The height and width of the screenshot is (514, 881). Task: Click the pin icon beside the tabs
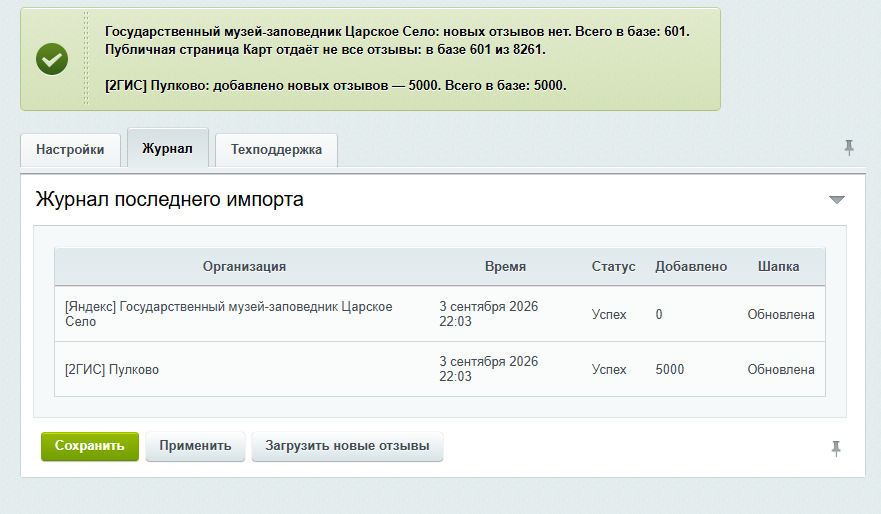coord(848,148)
